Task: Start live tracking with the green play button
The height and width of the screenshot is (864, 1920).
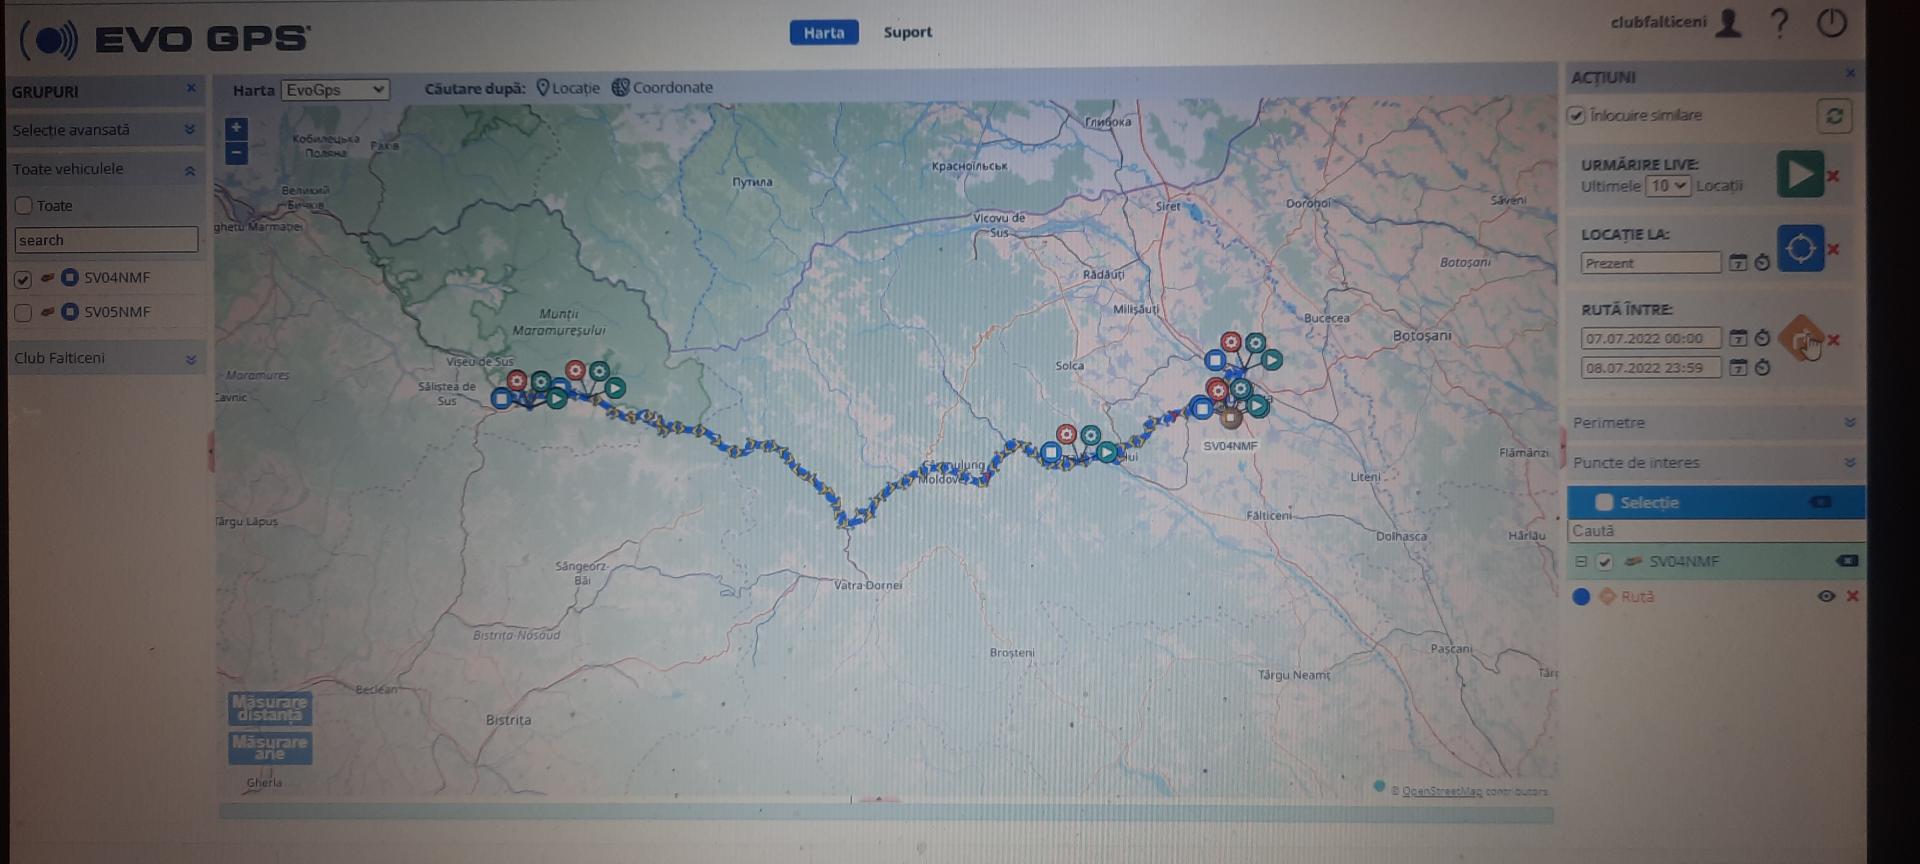Action: coord(1799,174)
